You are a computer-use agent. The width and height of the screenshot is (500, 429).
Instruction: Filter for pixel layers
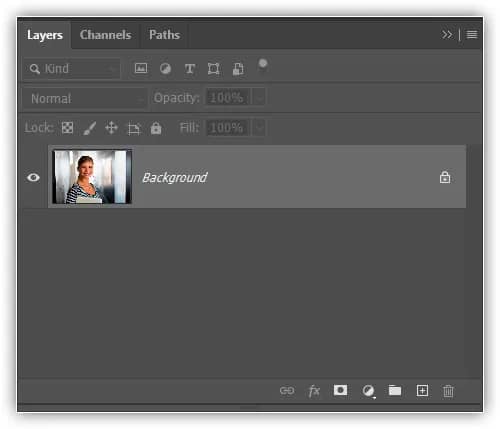tap(141, 68)
